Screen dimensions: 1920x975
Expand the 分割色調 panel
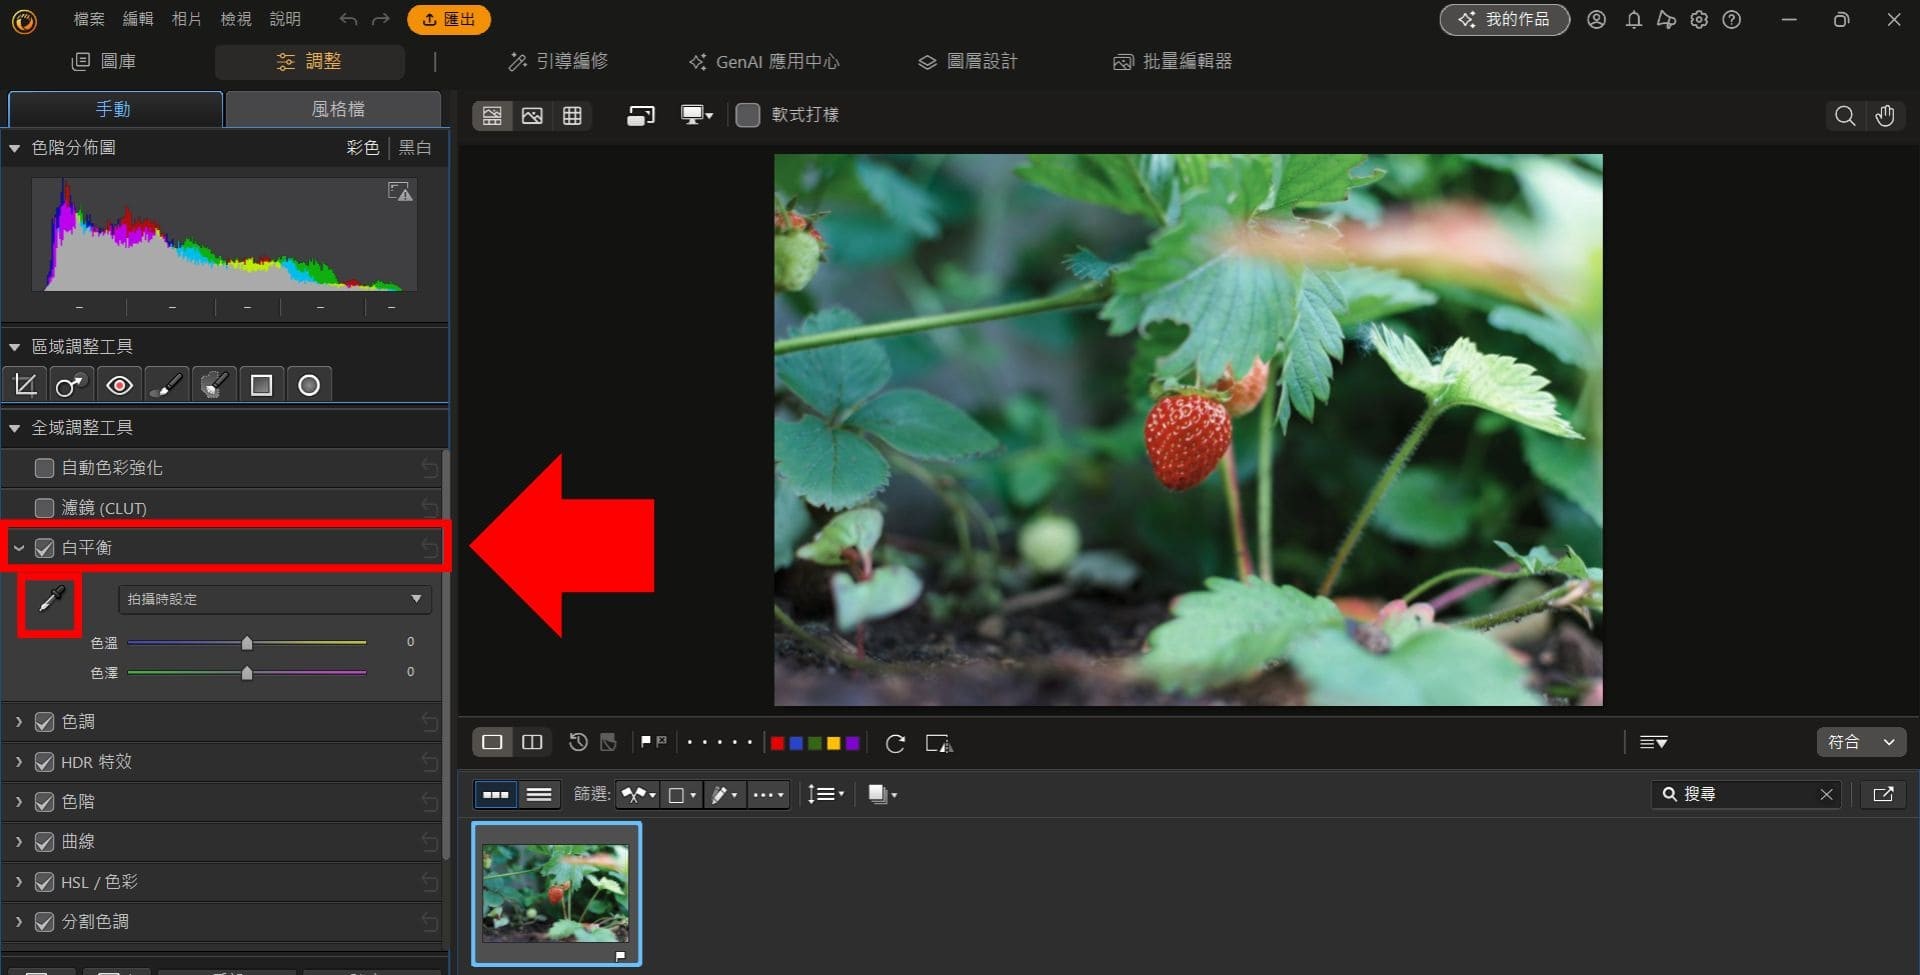18,922
